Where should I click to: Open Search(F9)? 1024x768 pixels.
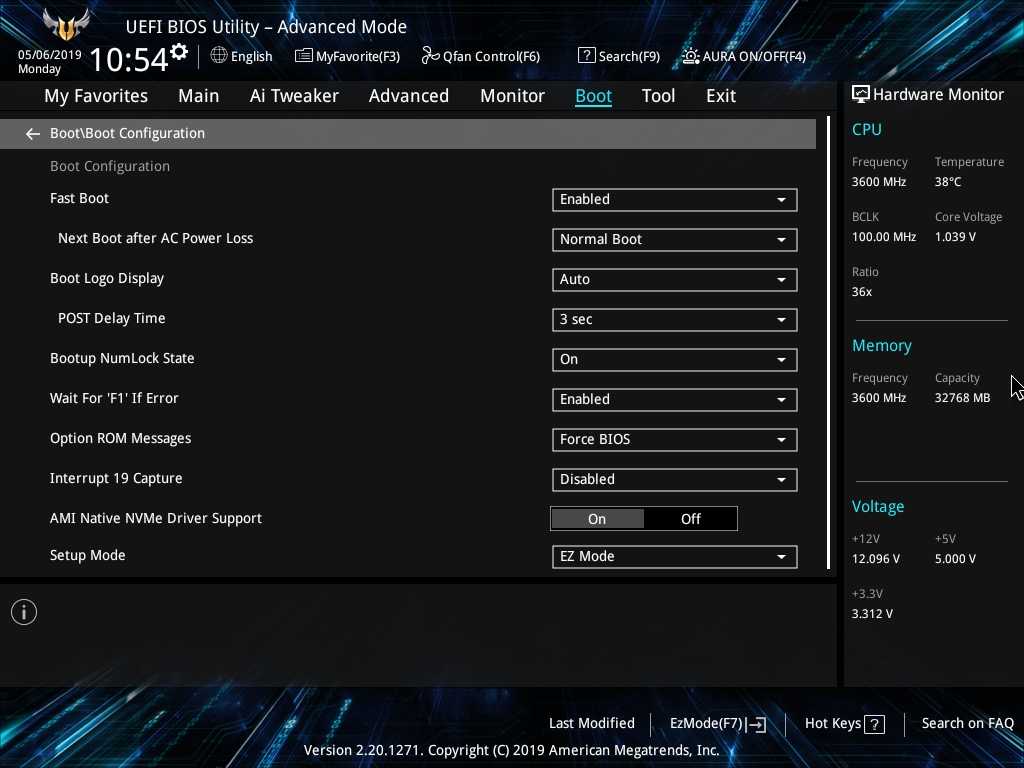[x=619, y=56]
